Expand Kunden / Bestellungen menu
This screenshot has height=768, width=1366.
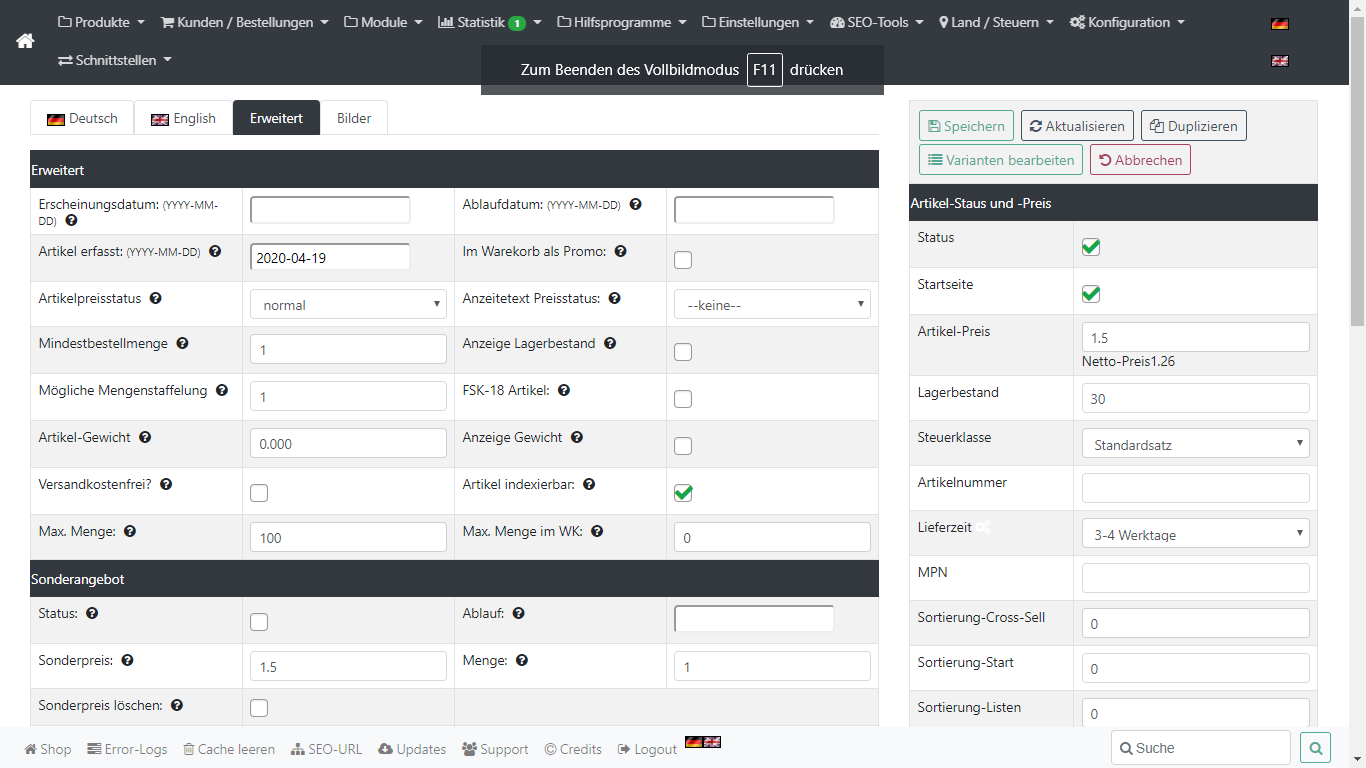(x=245, y=22)
